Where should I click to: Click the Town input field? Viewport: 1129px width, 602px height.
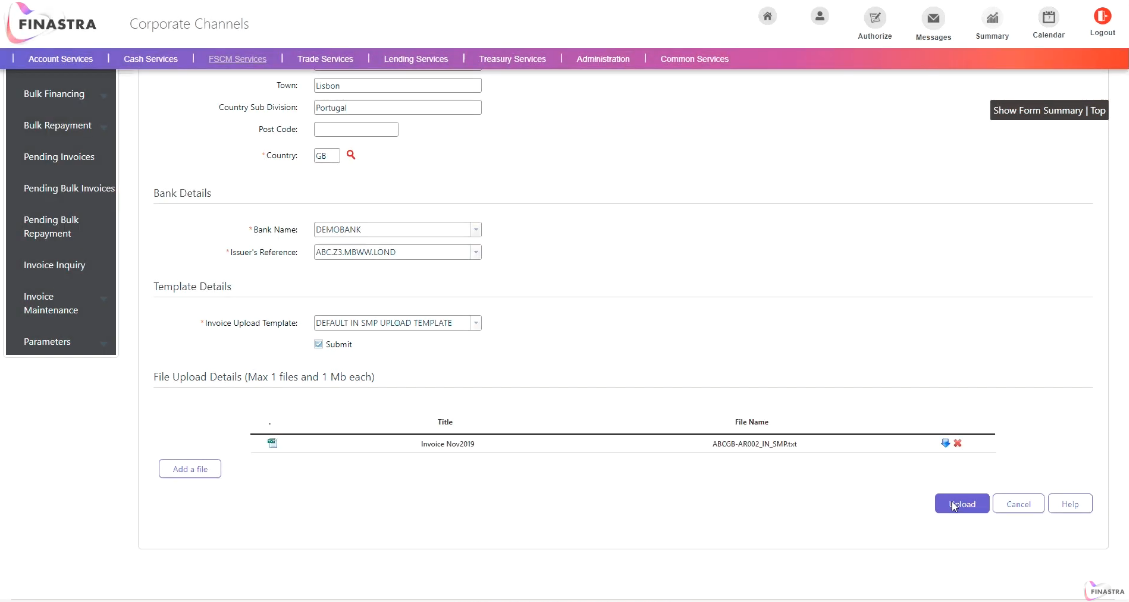point(397,86)
